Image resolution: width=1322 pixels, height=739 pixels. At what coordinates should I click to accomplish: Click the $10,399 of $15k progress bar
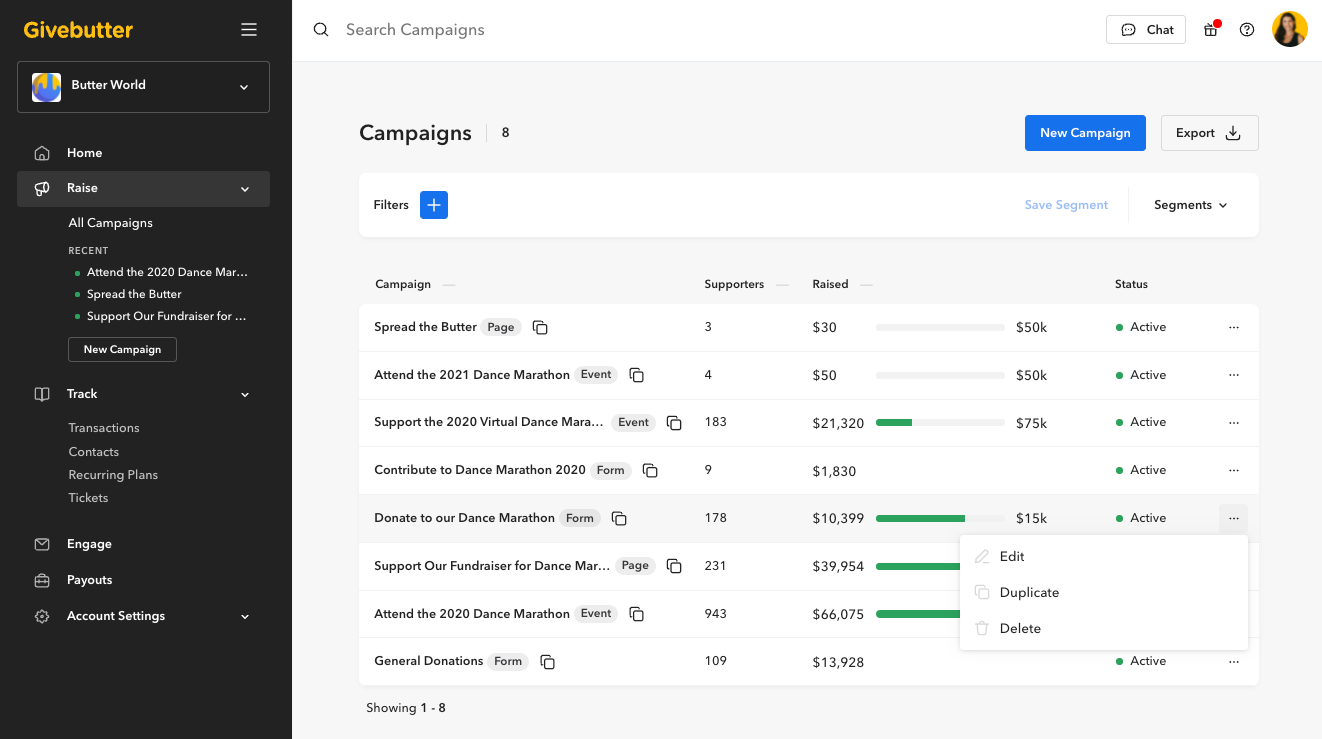(940, 518)
